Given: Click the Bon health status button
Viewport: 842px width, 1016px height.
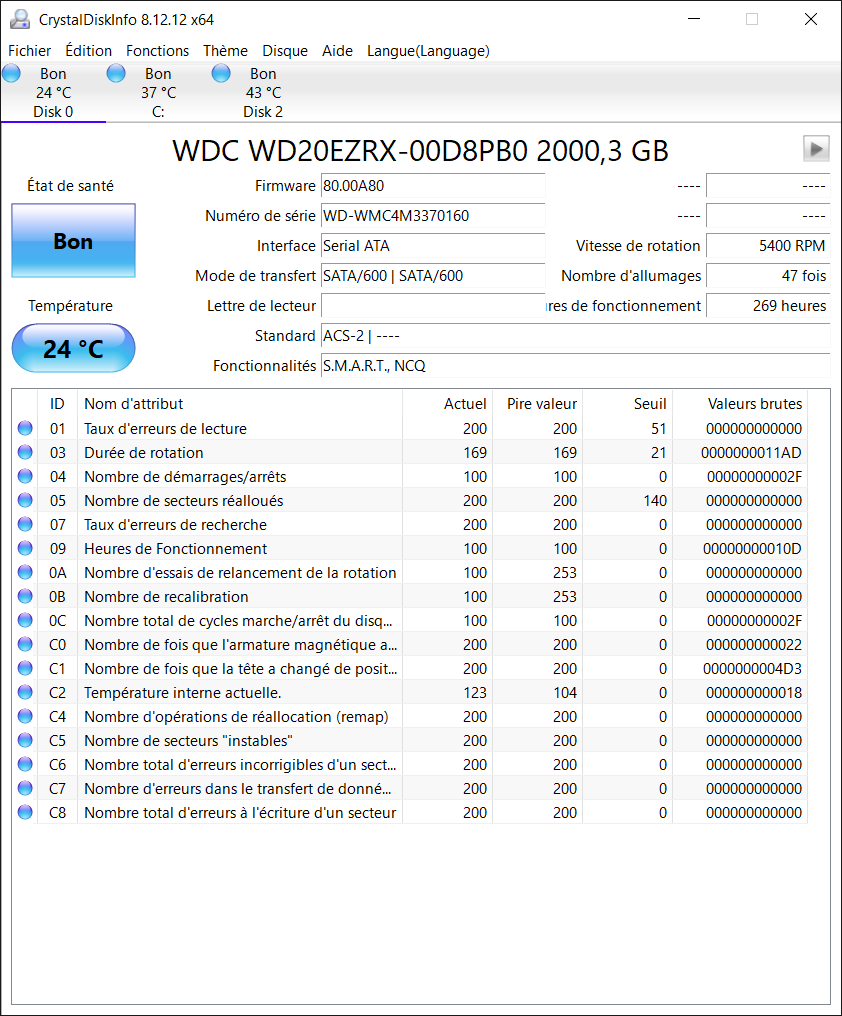Looking at the screenshot, I should point(73,241).
